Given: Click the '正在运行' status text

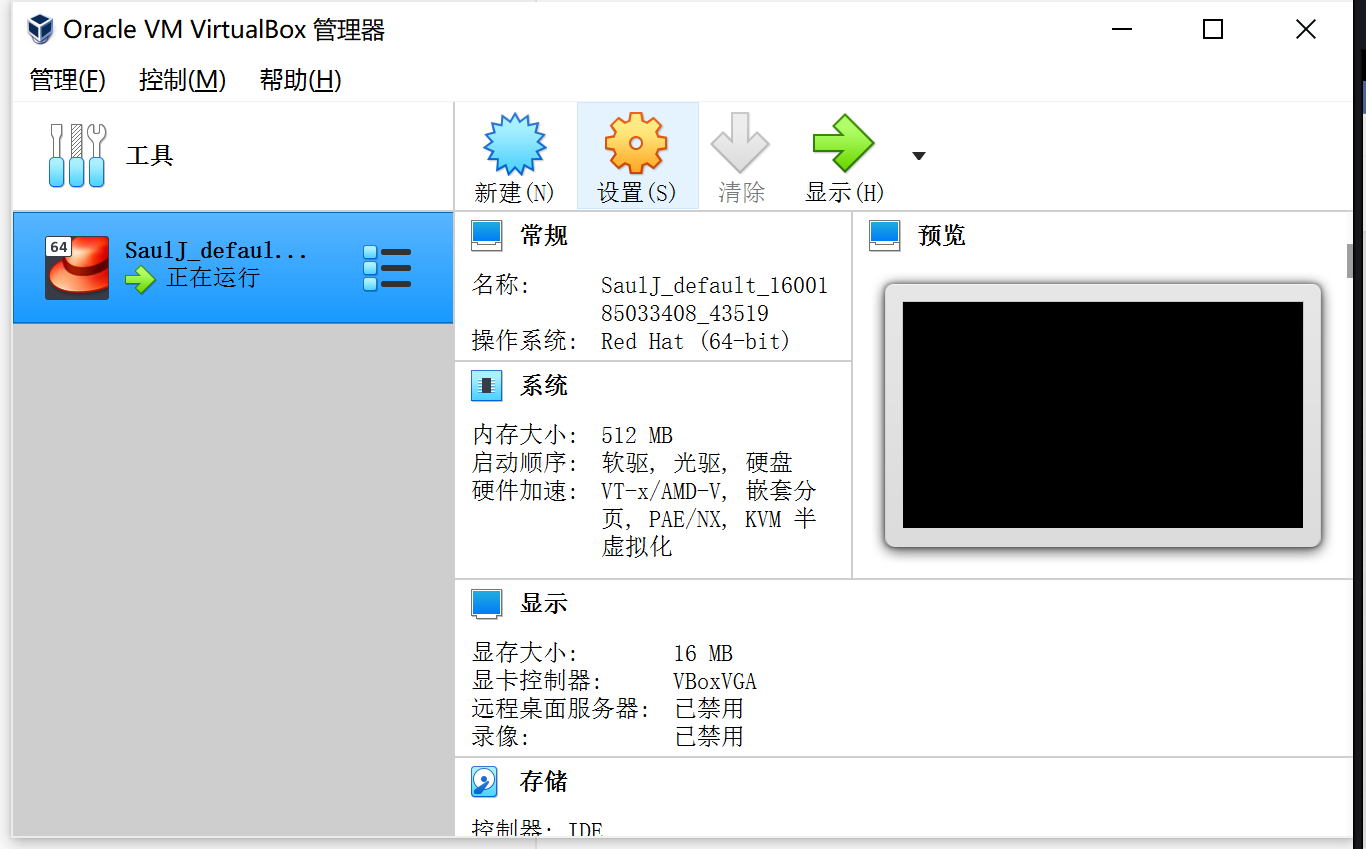Looking at the screenshot, I should click(x=213, y=278).
